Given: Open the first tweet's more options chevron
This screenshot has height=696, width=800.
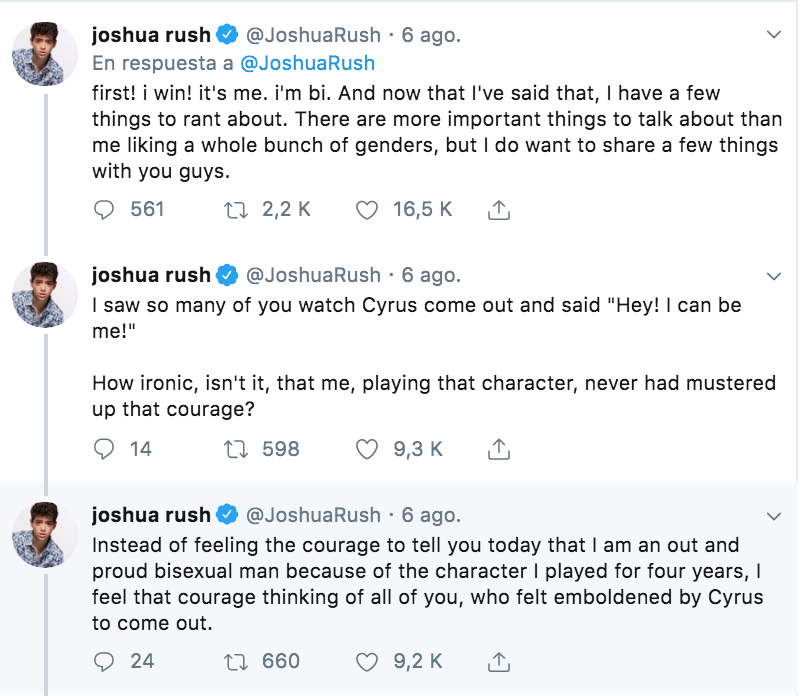Looking at the screenshot, I should [773, 35].
